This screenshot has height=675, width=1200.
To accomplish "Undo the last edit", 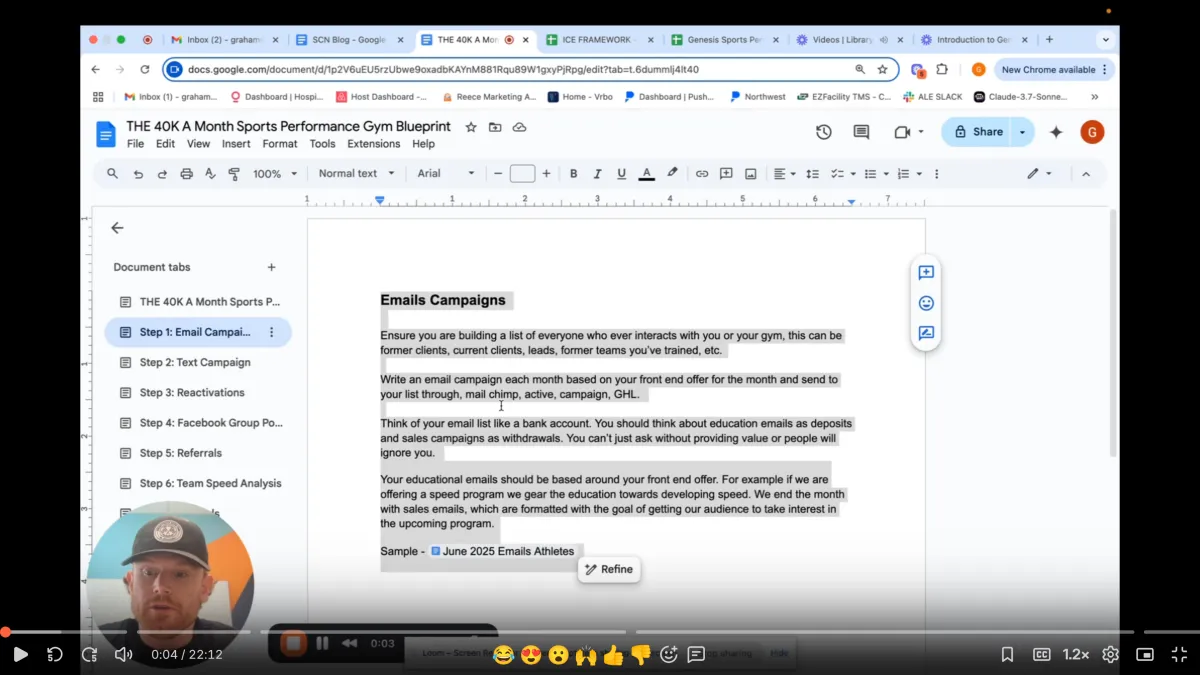I will coord(138,174).
